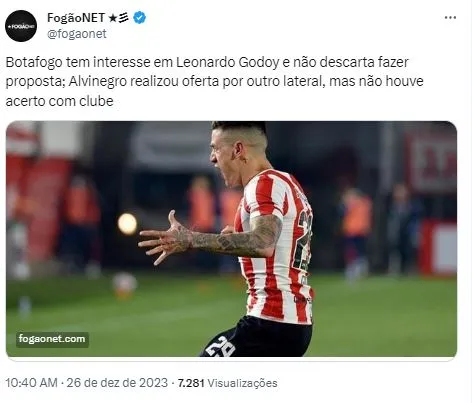Click the blurred football on the pitch
This screenshot has height=403, width=472.
(x=124, y=285)
